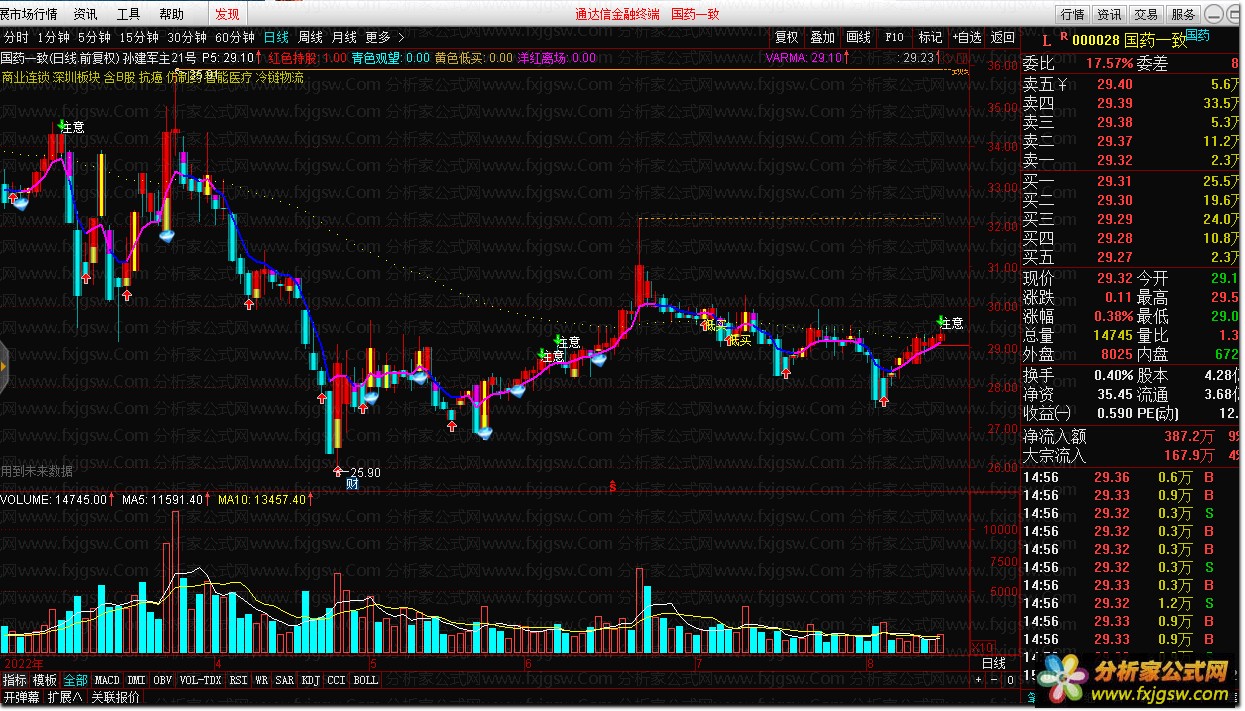Click the 深圳板块 sector tag
This screenshot has height=711, width=1245.
tap(76, 76)
